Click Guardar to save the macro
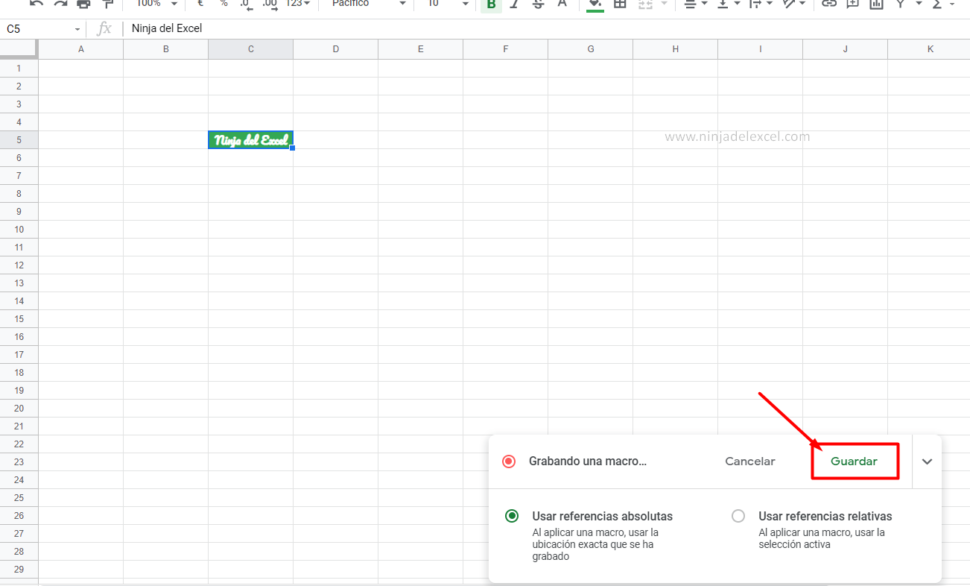970x586 pixels. click(855, 461)
